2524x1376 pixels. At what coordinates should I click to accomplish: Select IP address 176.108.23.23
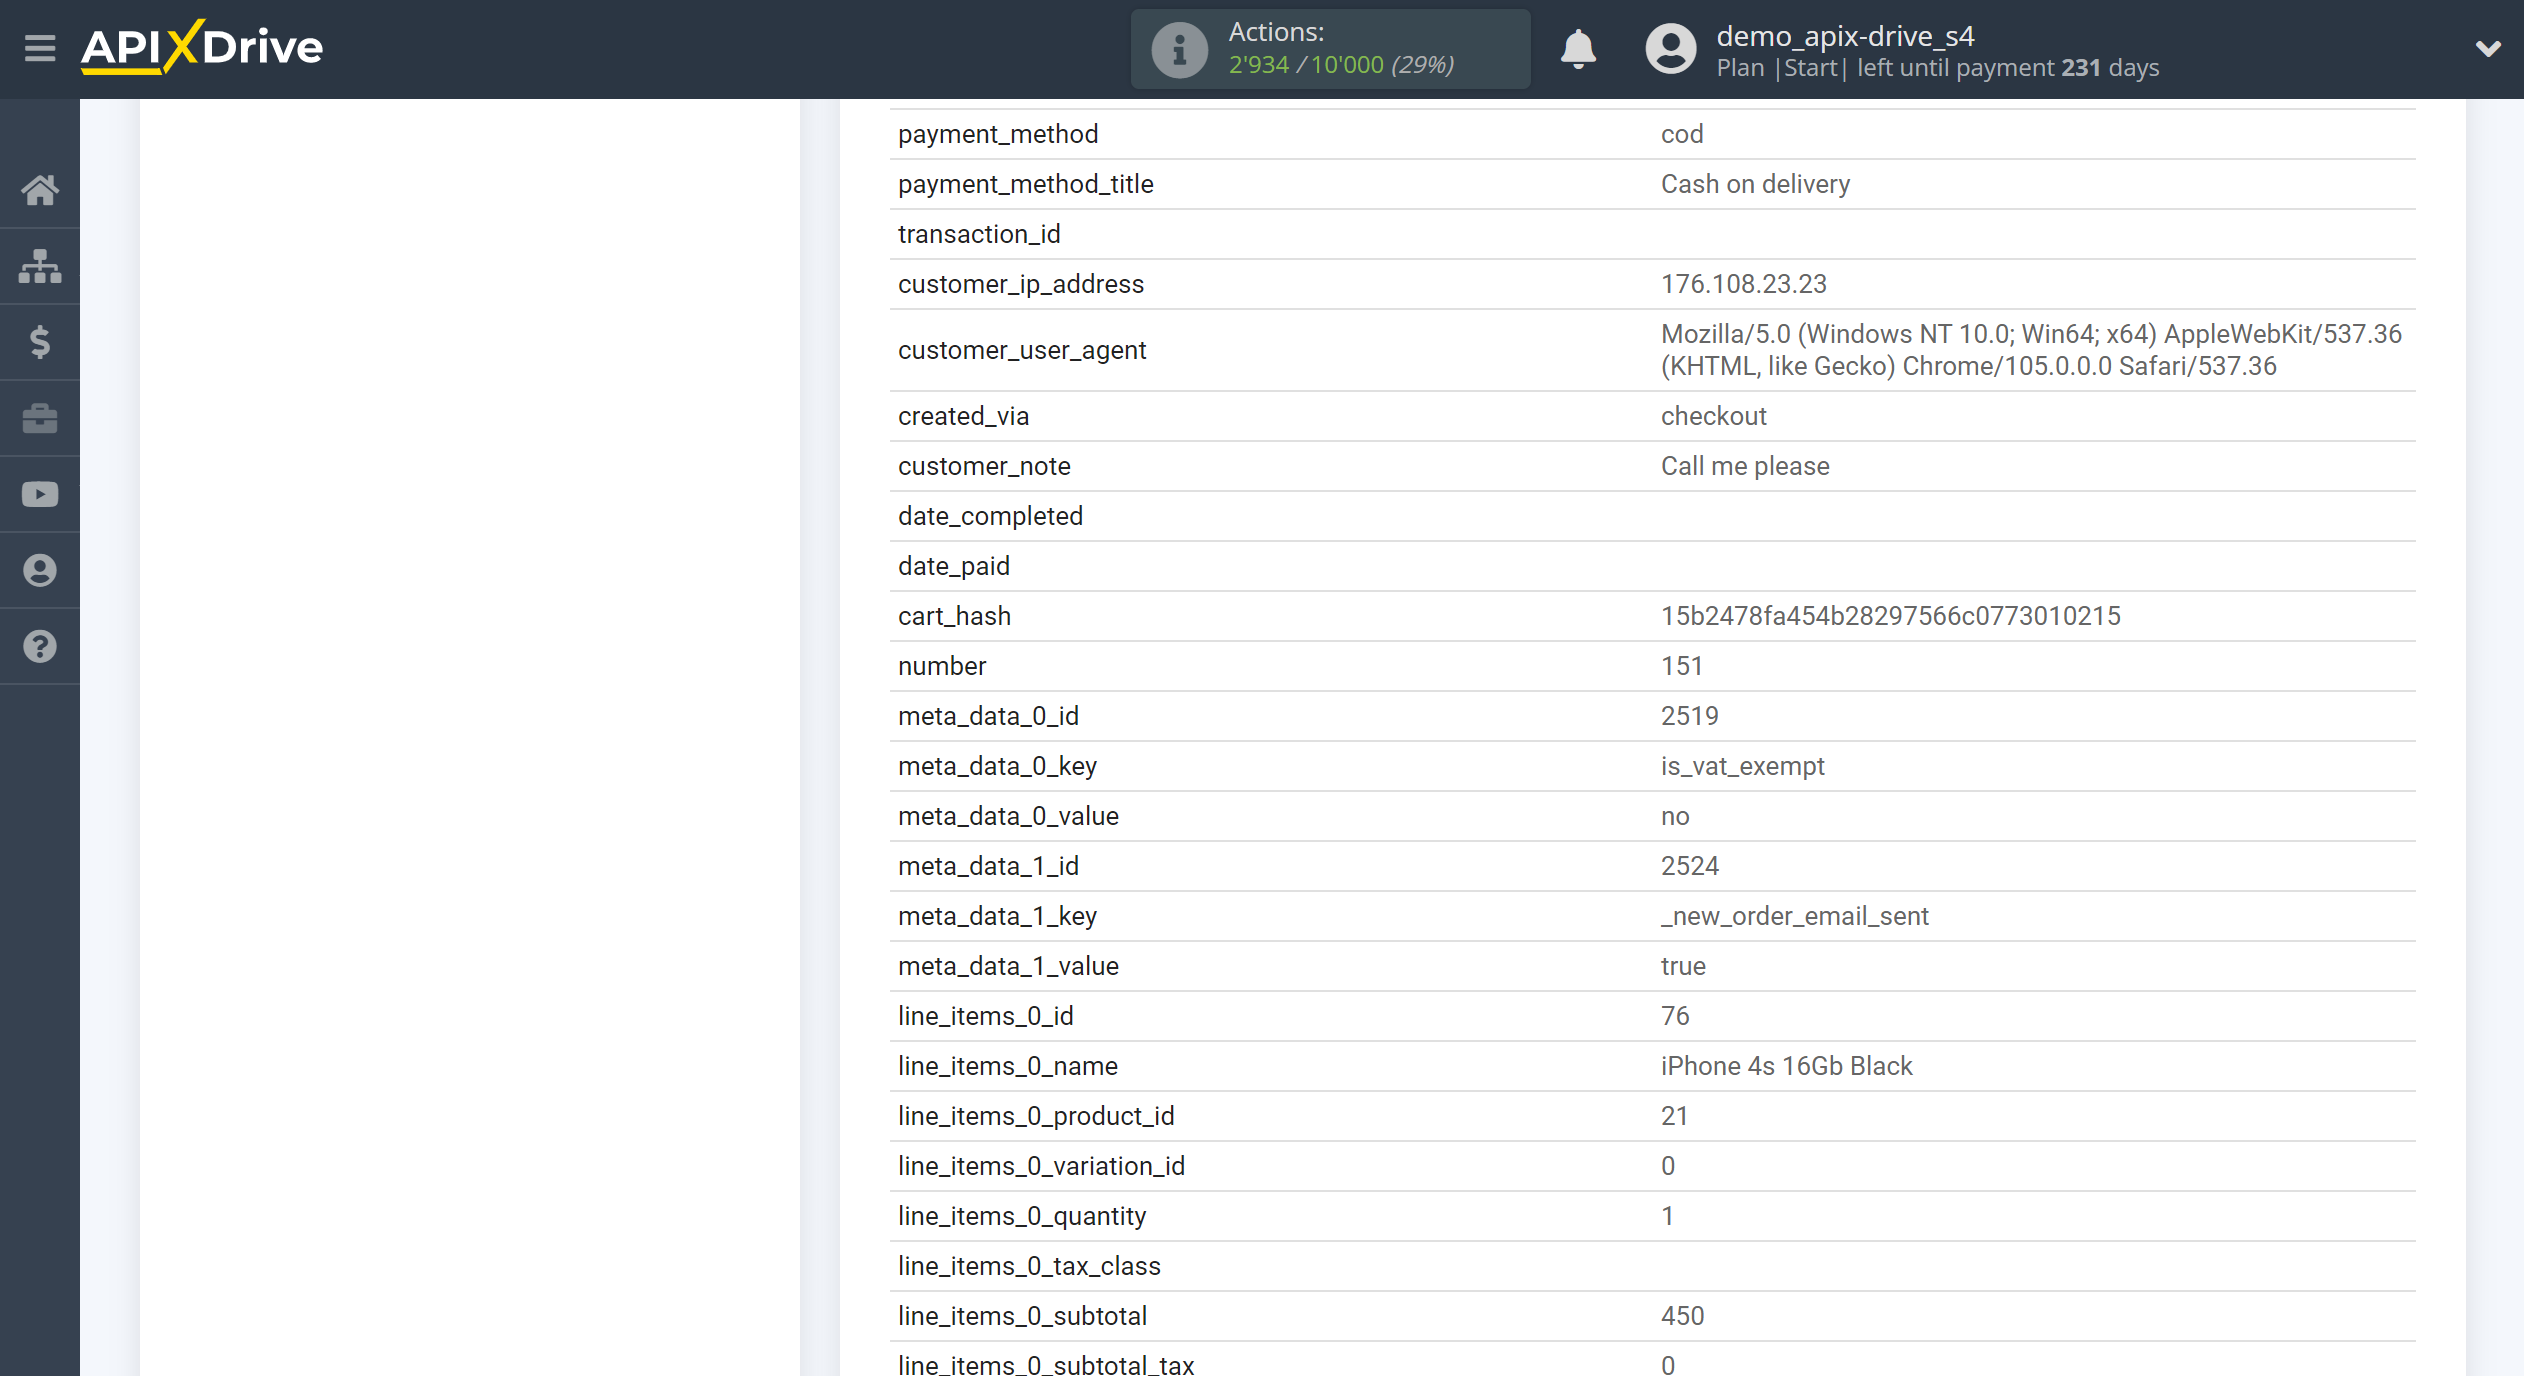1743,284
